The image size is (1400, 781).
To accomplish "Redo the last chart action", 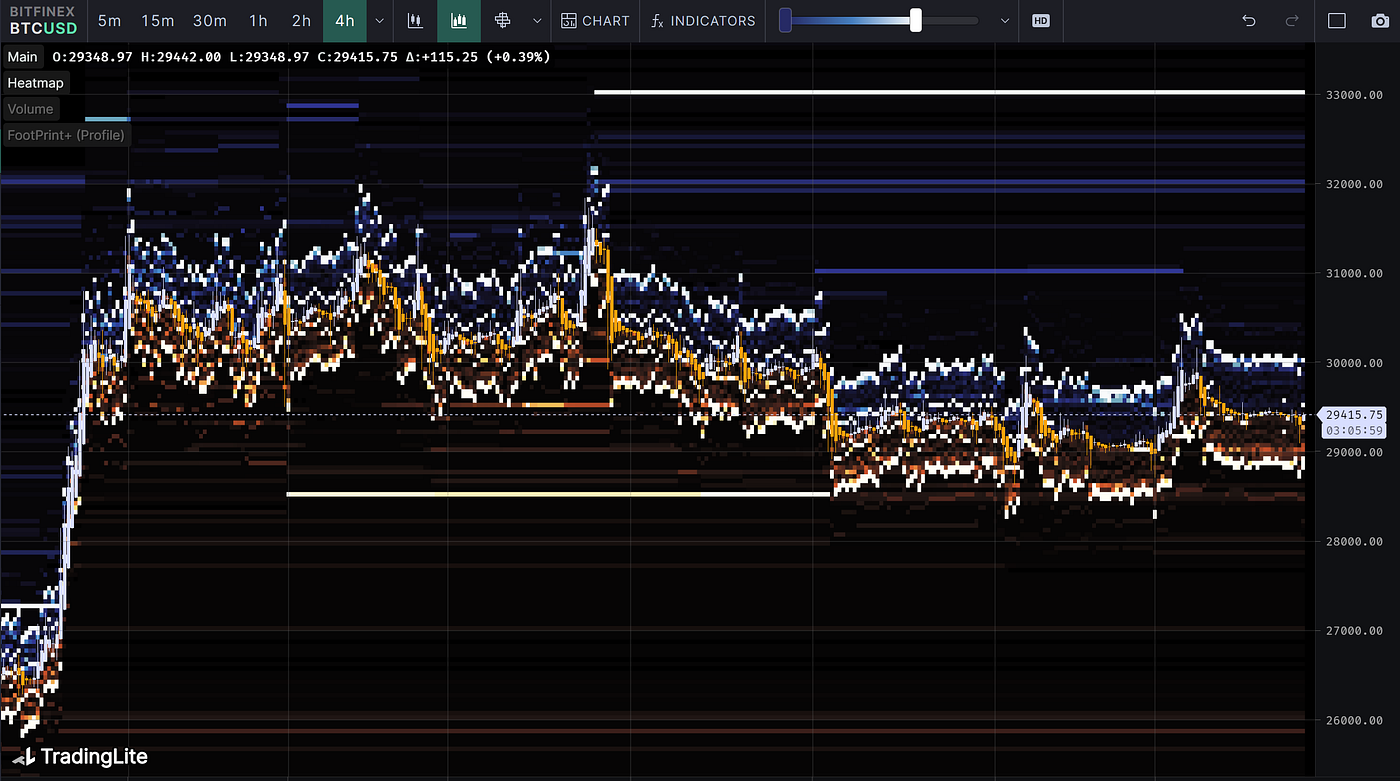I will click(1292, 20).
